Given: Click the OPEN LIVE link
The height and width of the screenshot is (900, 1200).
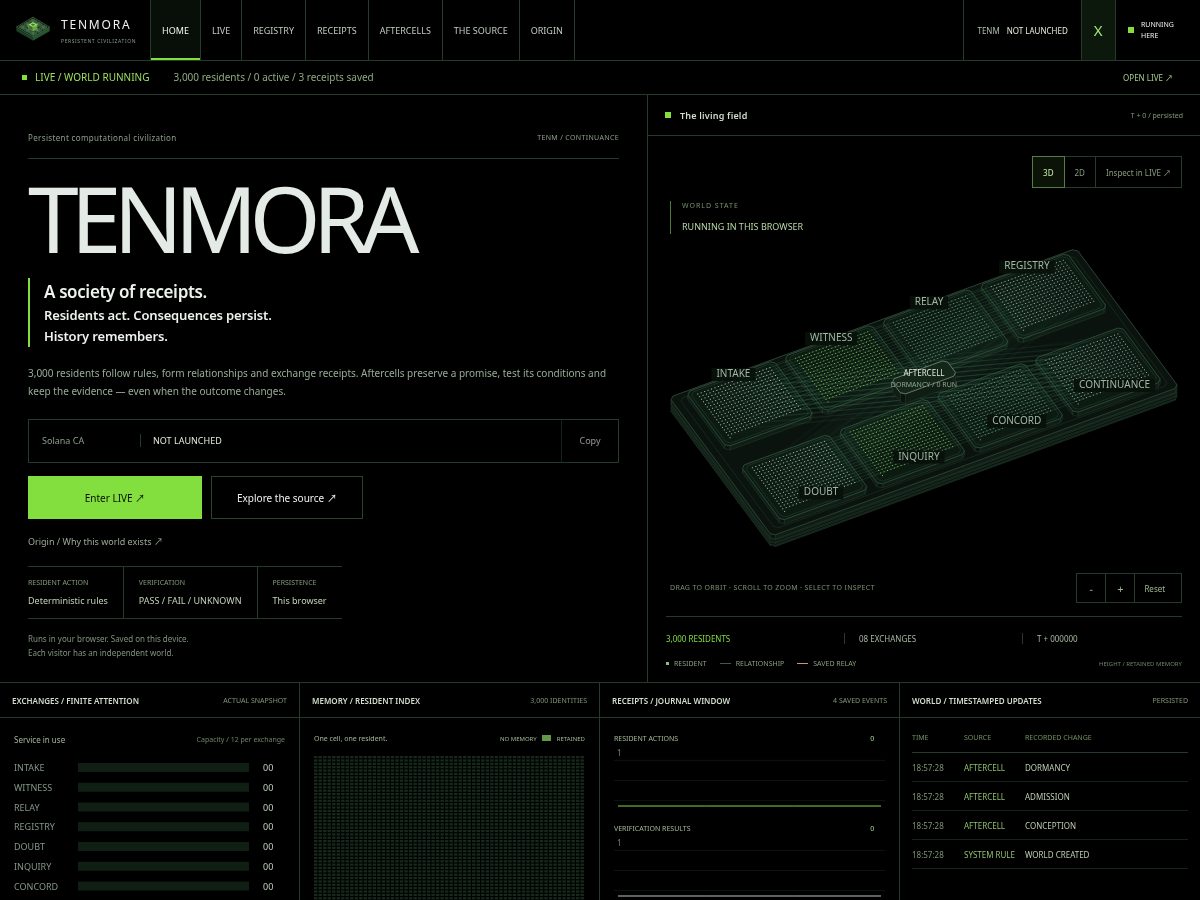Looking at the screenshot, I should tap(1147, 78).
